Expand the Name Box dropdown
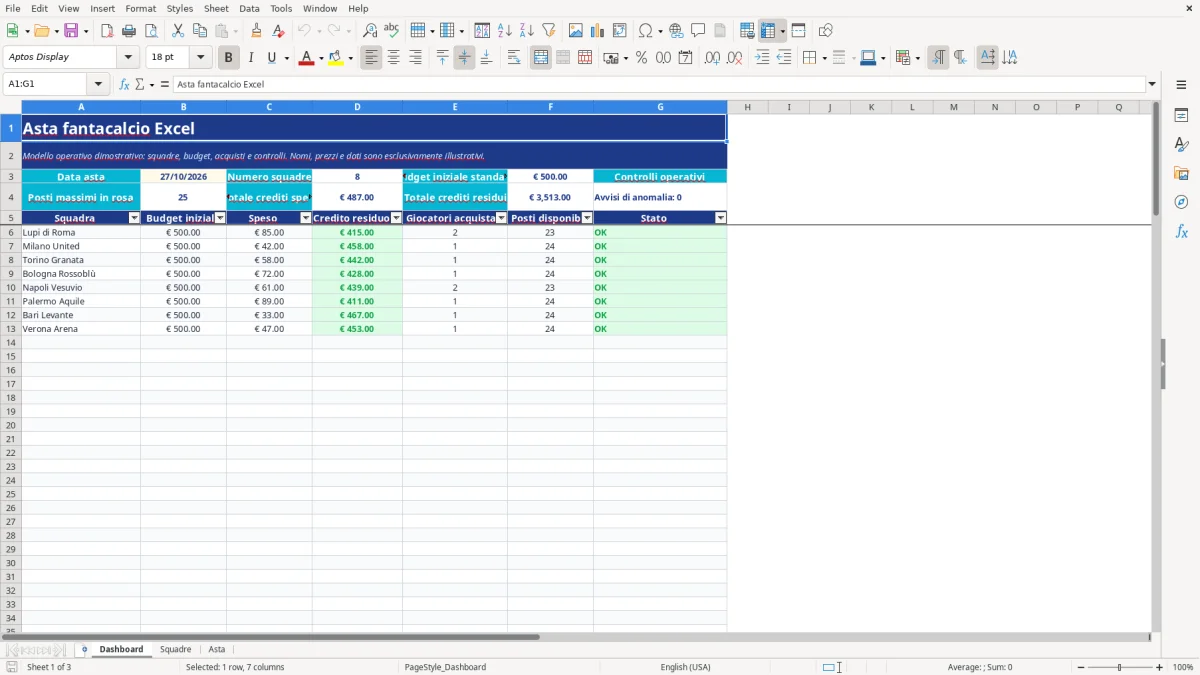Viewport: 1200px width, 675px height. click(x=98, y=84)
